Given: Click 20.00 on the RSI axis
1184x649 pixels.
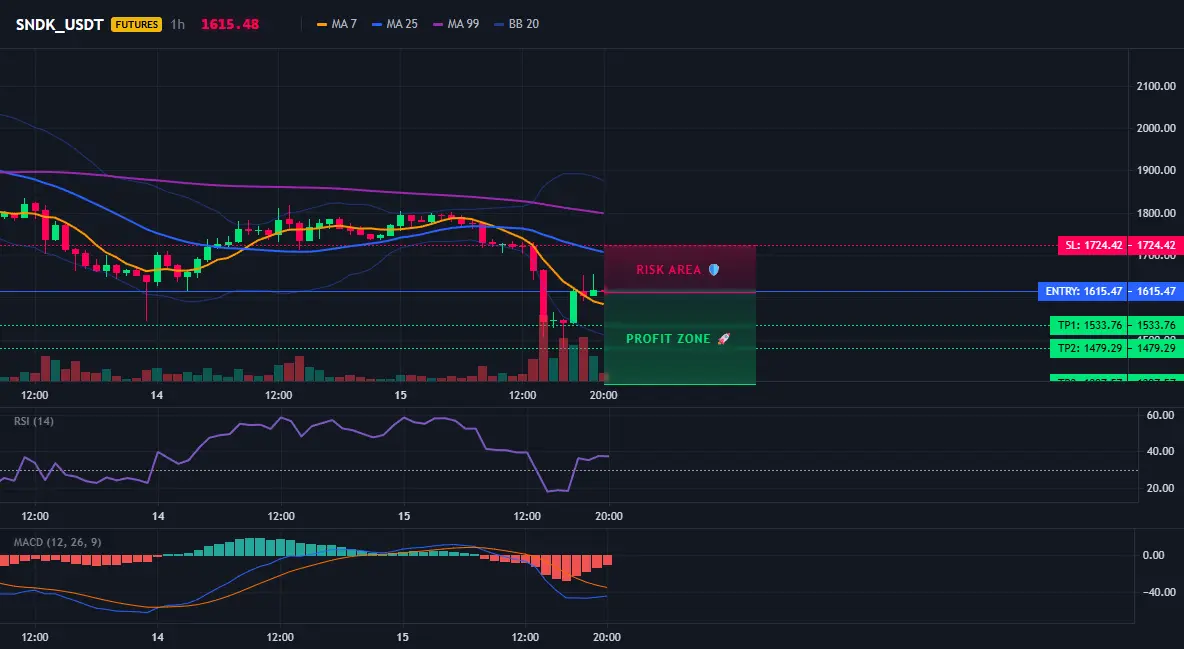Looking at the screenshot, I should [1160, 488].
